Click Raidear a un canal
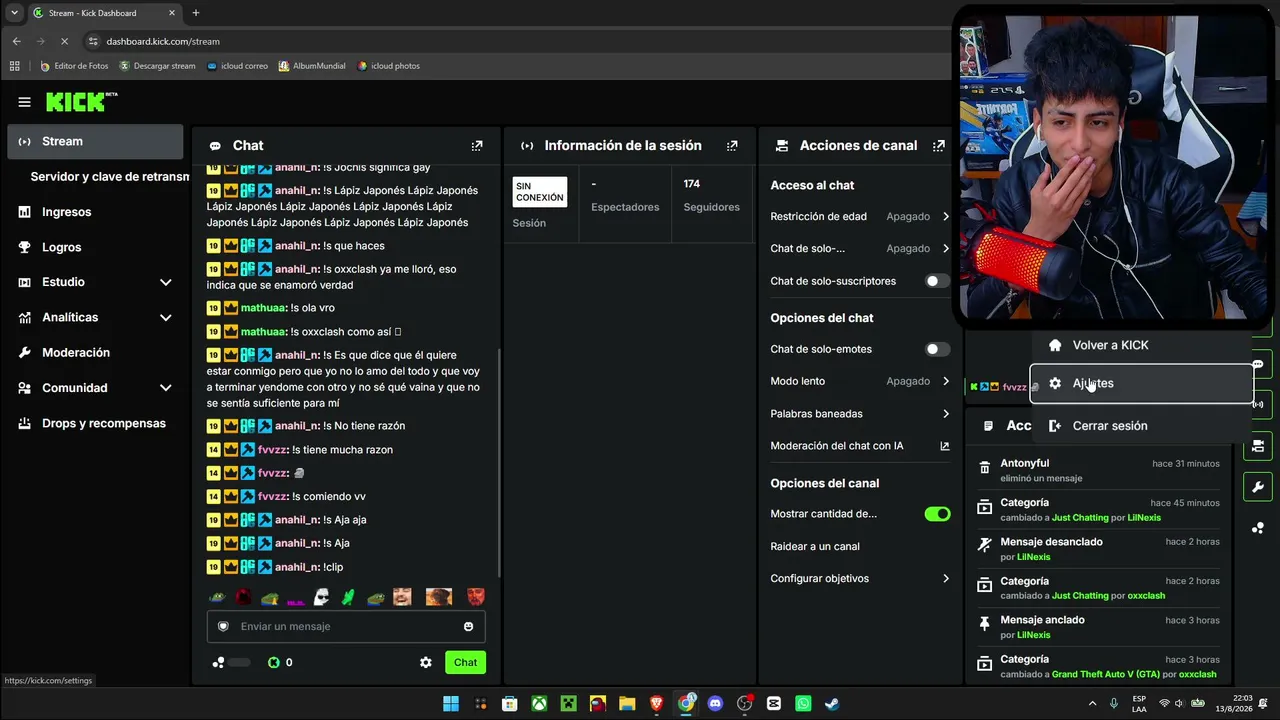 [815, 546]
